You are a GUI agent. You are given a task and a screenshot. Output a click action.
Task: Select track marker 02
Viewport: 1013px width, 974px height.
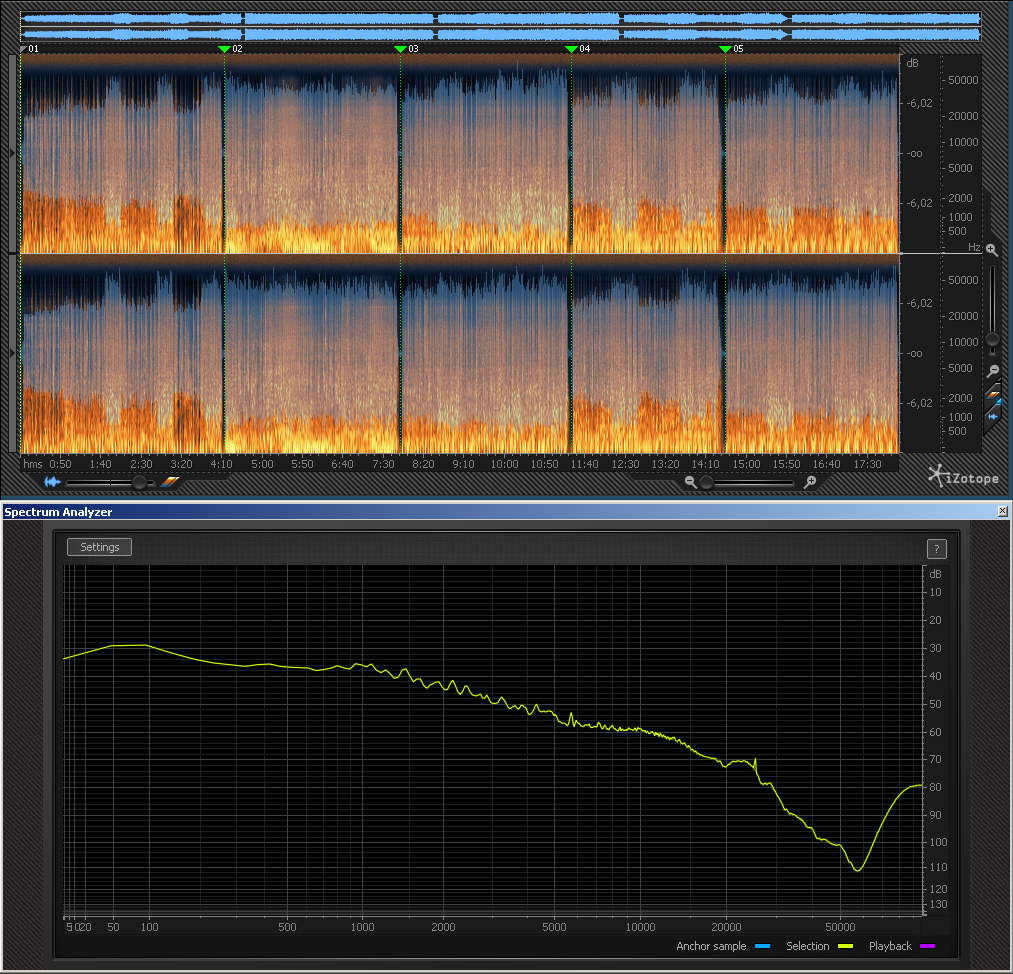tap(224, 48)
